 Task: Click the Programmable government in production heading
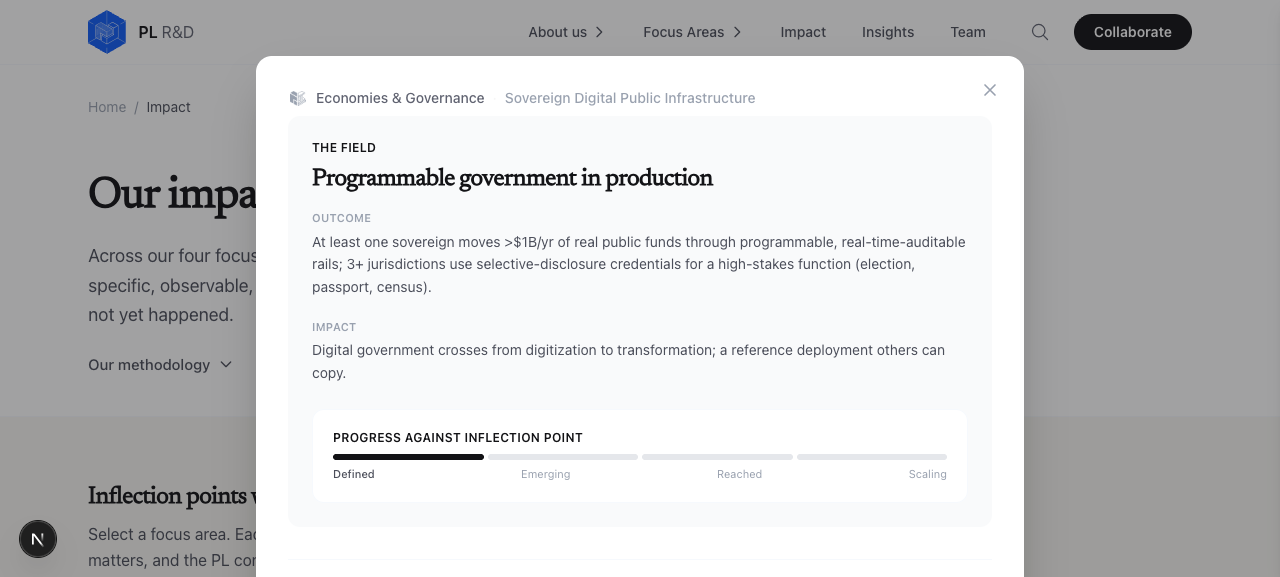tap(512, 178)
